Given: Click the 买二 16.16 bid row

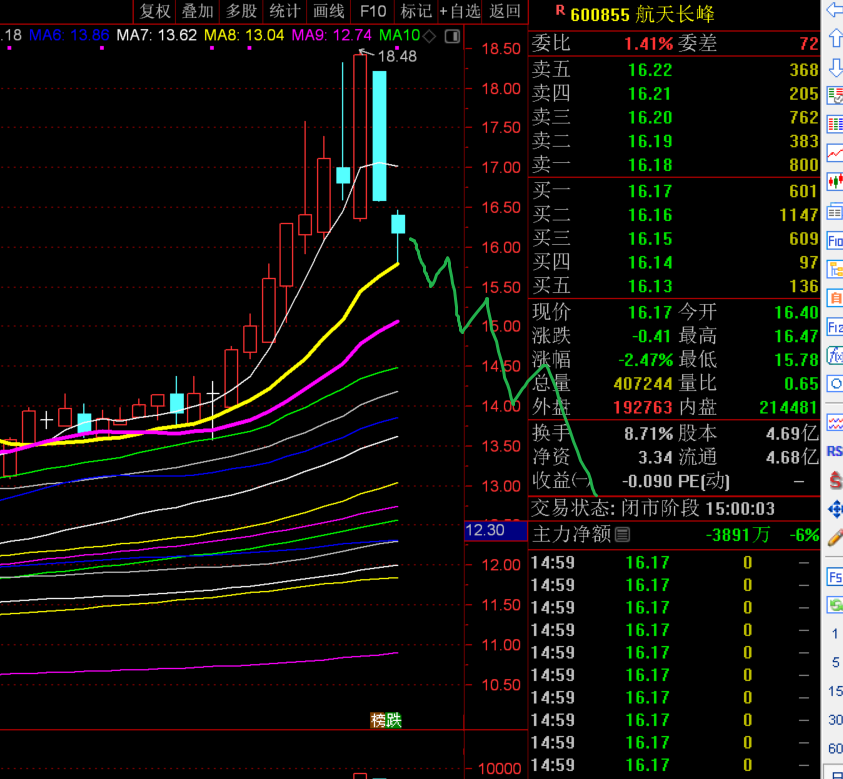Looking at the screenshot, I should (675, 215).
